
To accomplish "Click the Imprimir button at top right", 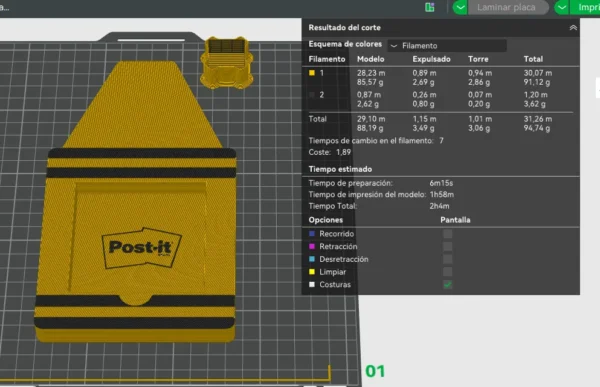I will [x=585, y=7].
